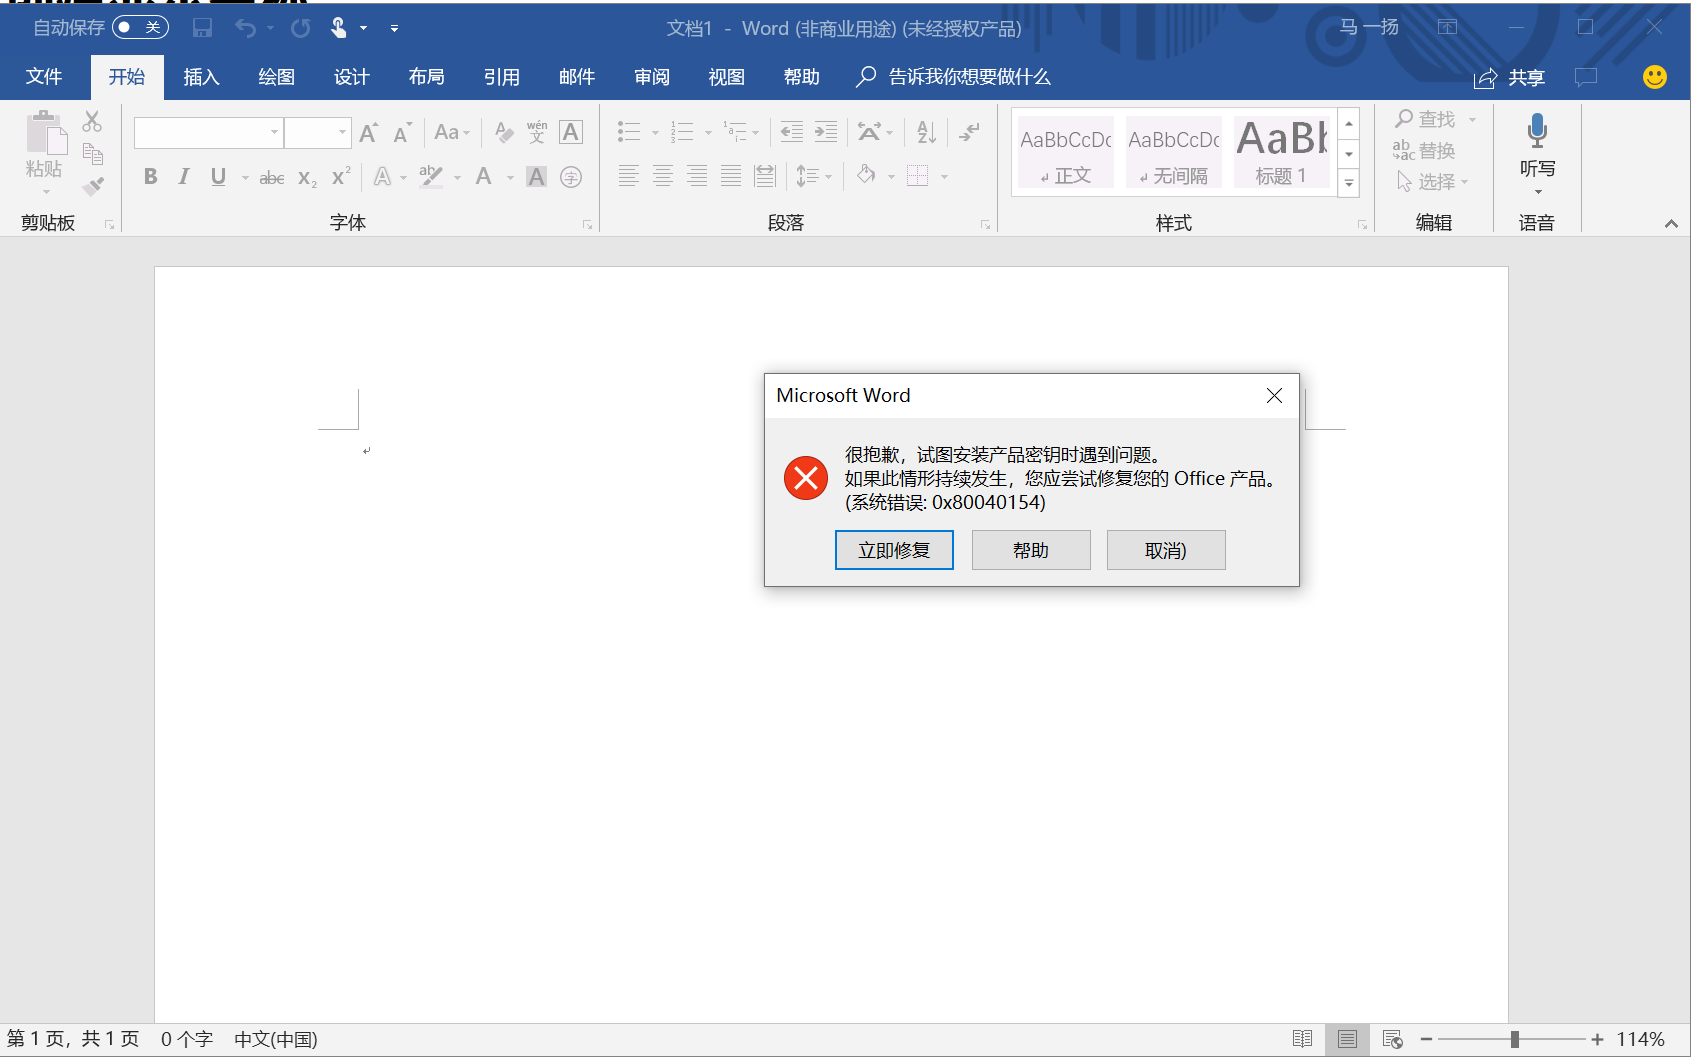This screenshot has width=1691, height=1057.
Task: Click the font color A button
Action: point(484,177)
